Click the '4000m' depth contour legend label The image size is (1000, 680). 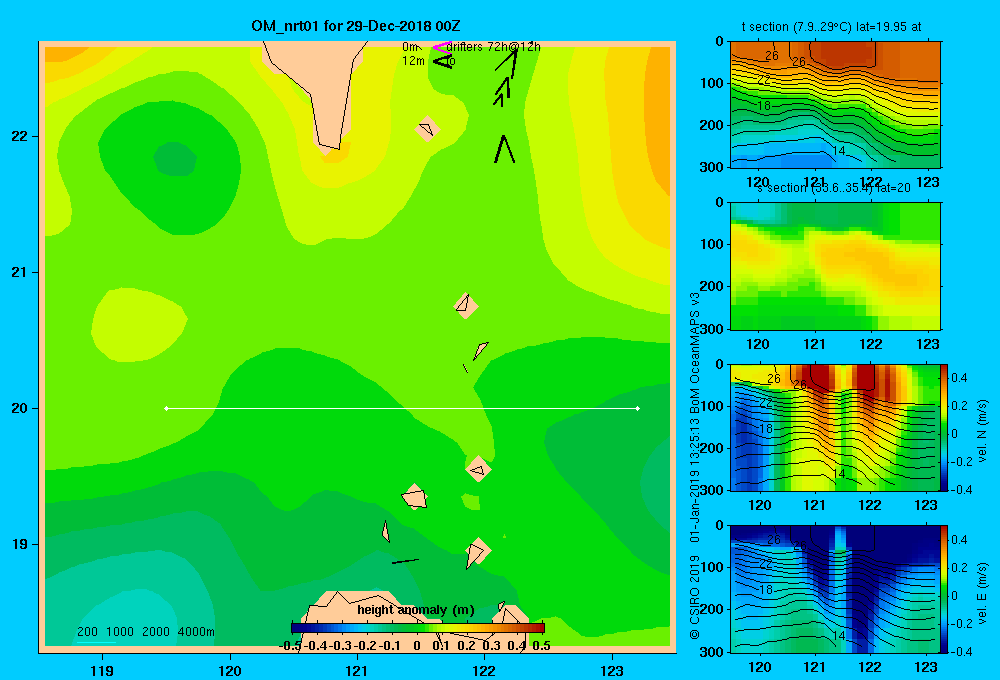[196, 632]
